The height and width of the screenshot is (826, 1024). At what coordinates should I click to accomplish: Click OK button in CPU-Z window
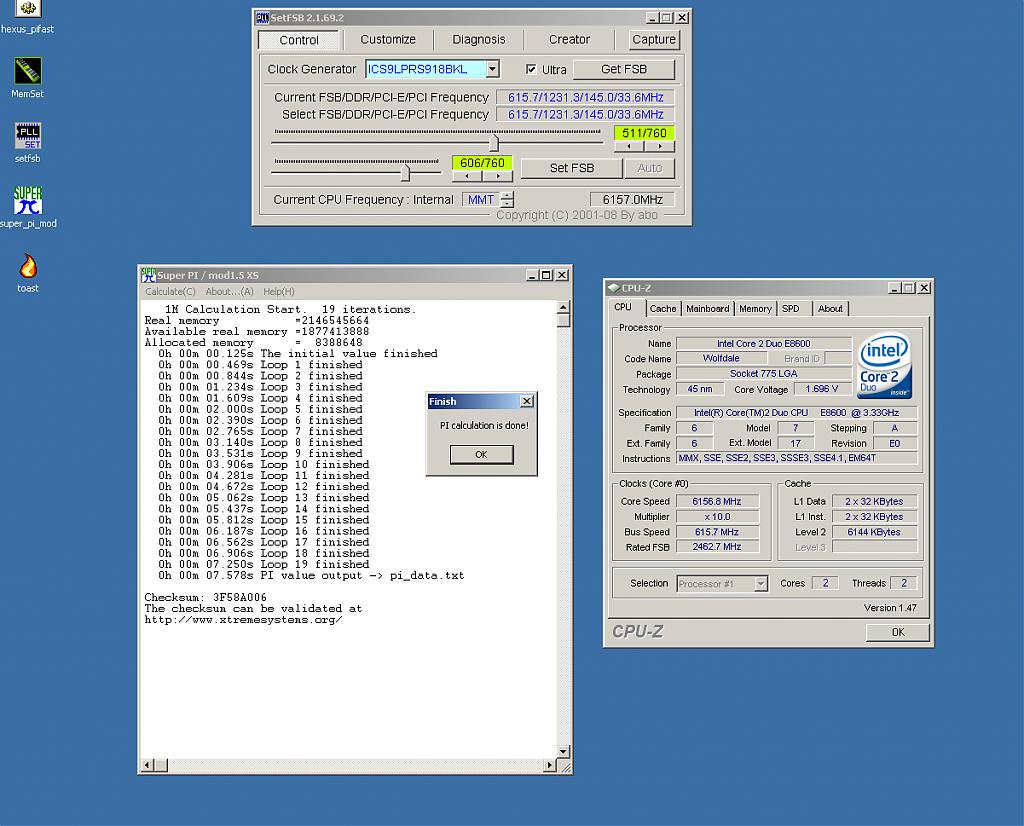[x=898, y=632]
